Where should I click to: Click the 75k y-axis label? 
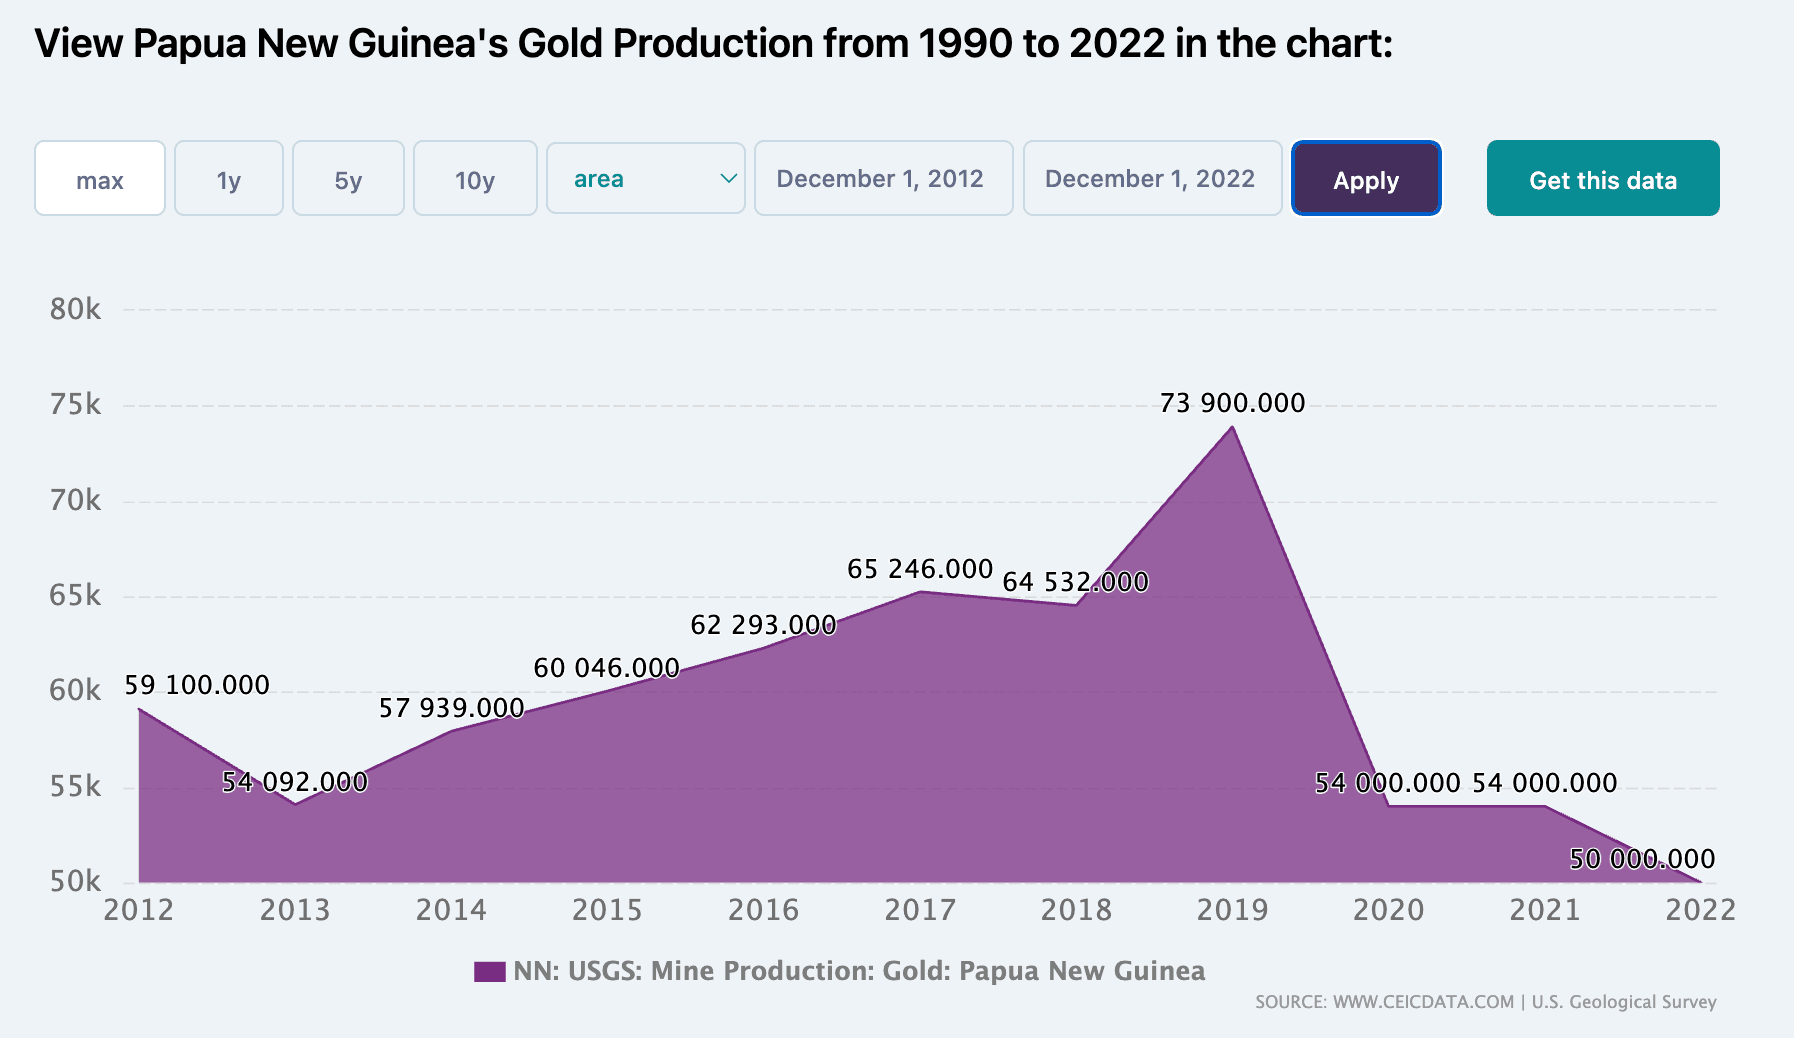point(76,405)
